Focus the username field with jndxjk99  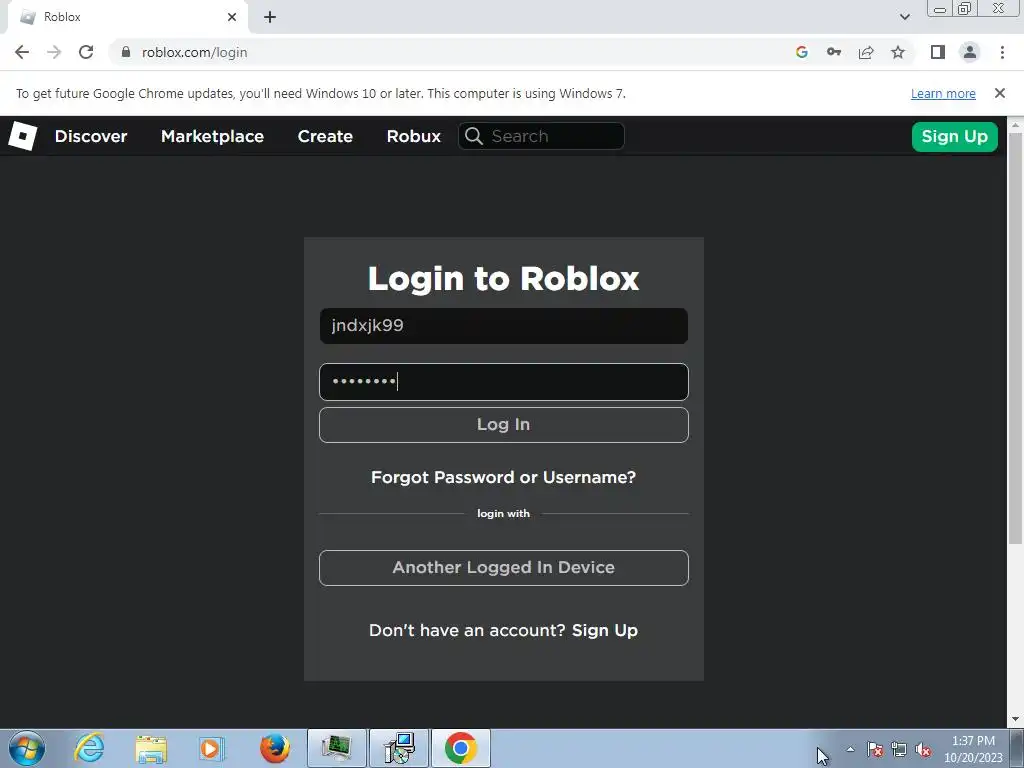tap(504, 326)
